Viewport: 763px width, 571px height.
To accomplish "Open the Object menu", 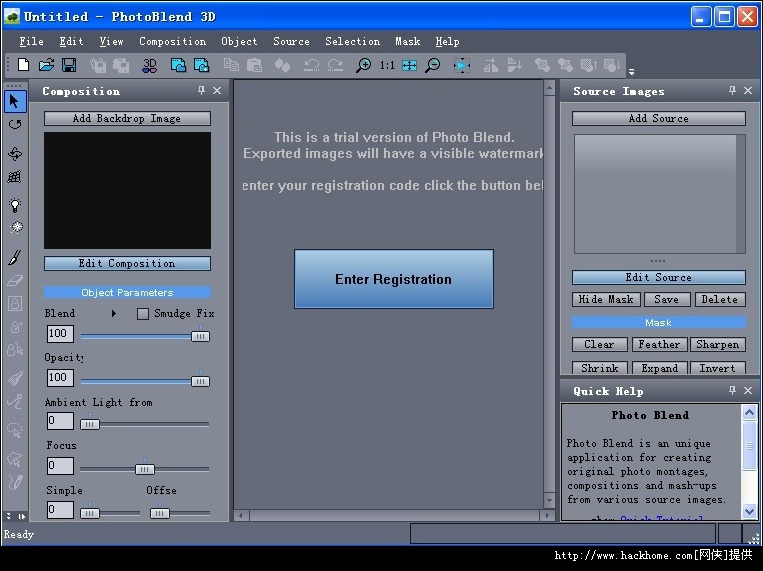I will 239,41.
